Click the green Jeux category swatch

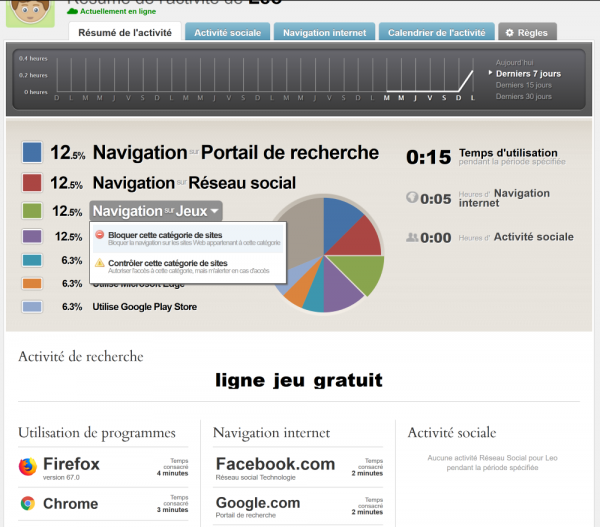click(32, 211)
